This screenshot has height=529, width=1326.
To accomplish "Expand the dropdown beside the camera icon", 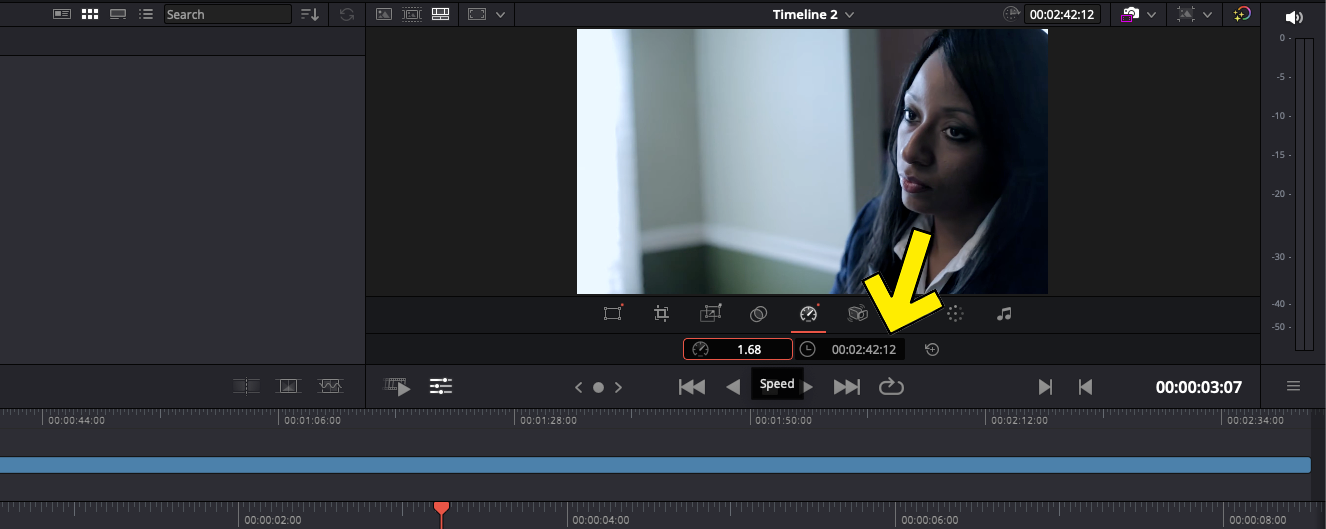I will pos(1151,14).
